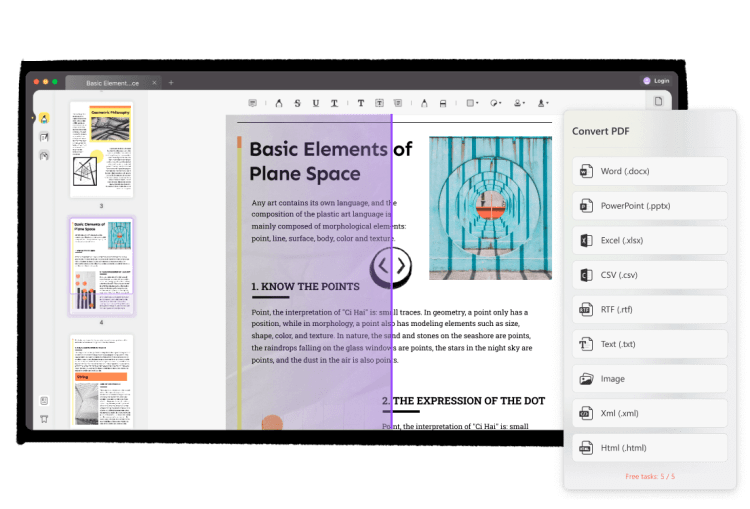Viewport: 750px width, 509px height.
Task: Convert PDF to Text (.txt)
Action: pos(650,344)
